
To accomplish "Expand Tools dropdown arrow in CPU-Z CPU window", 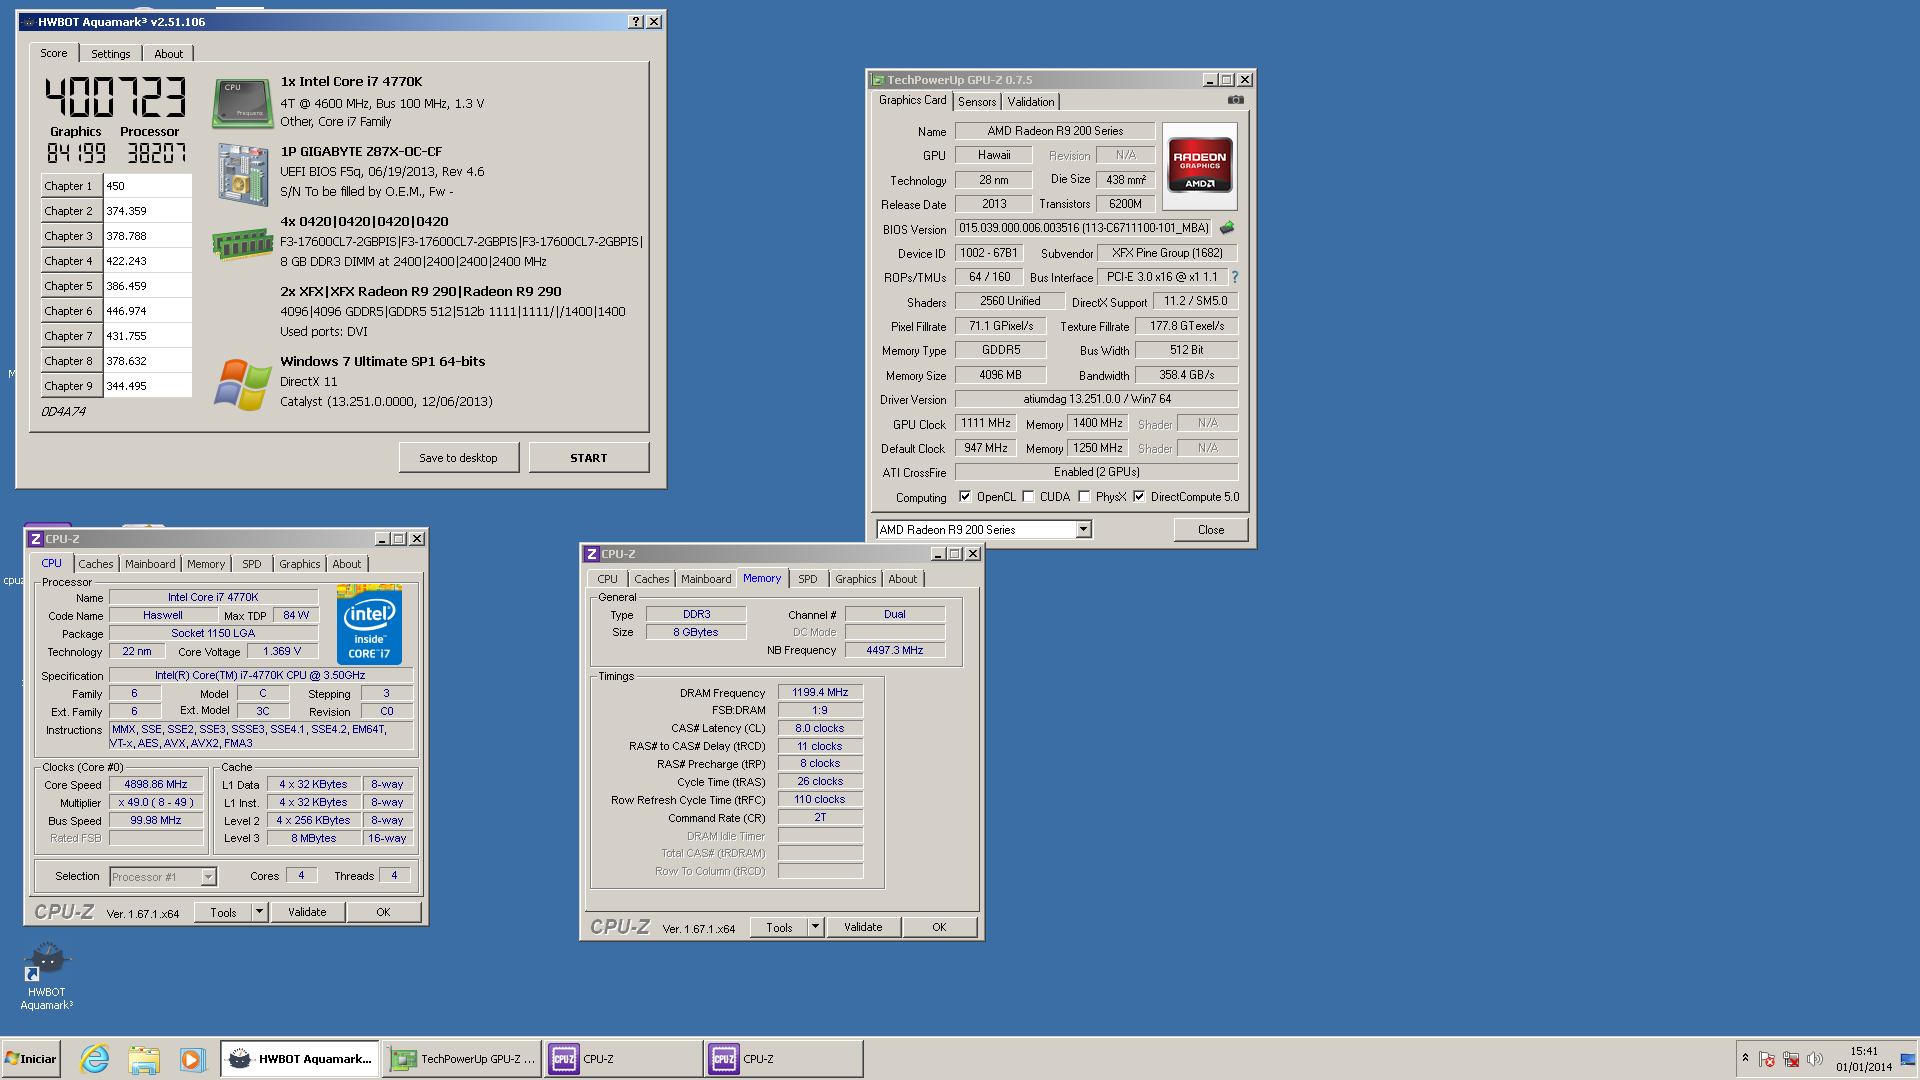I will [x=259, y=912].
